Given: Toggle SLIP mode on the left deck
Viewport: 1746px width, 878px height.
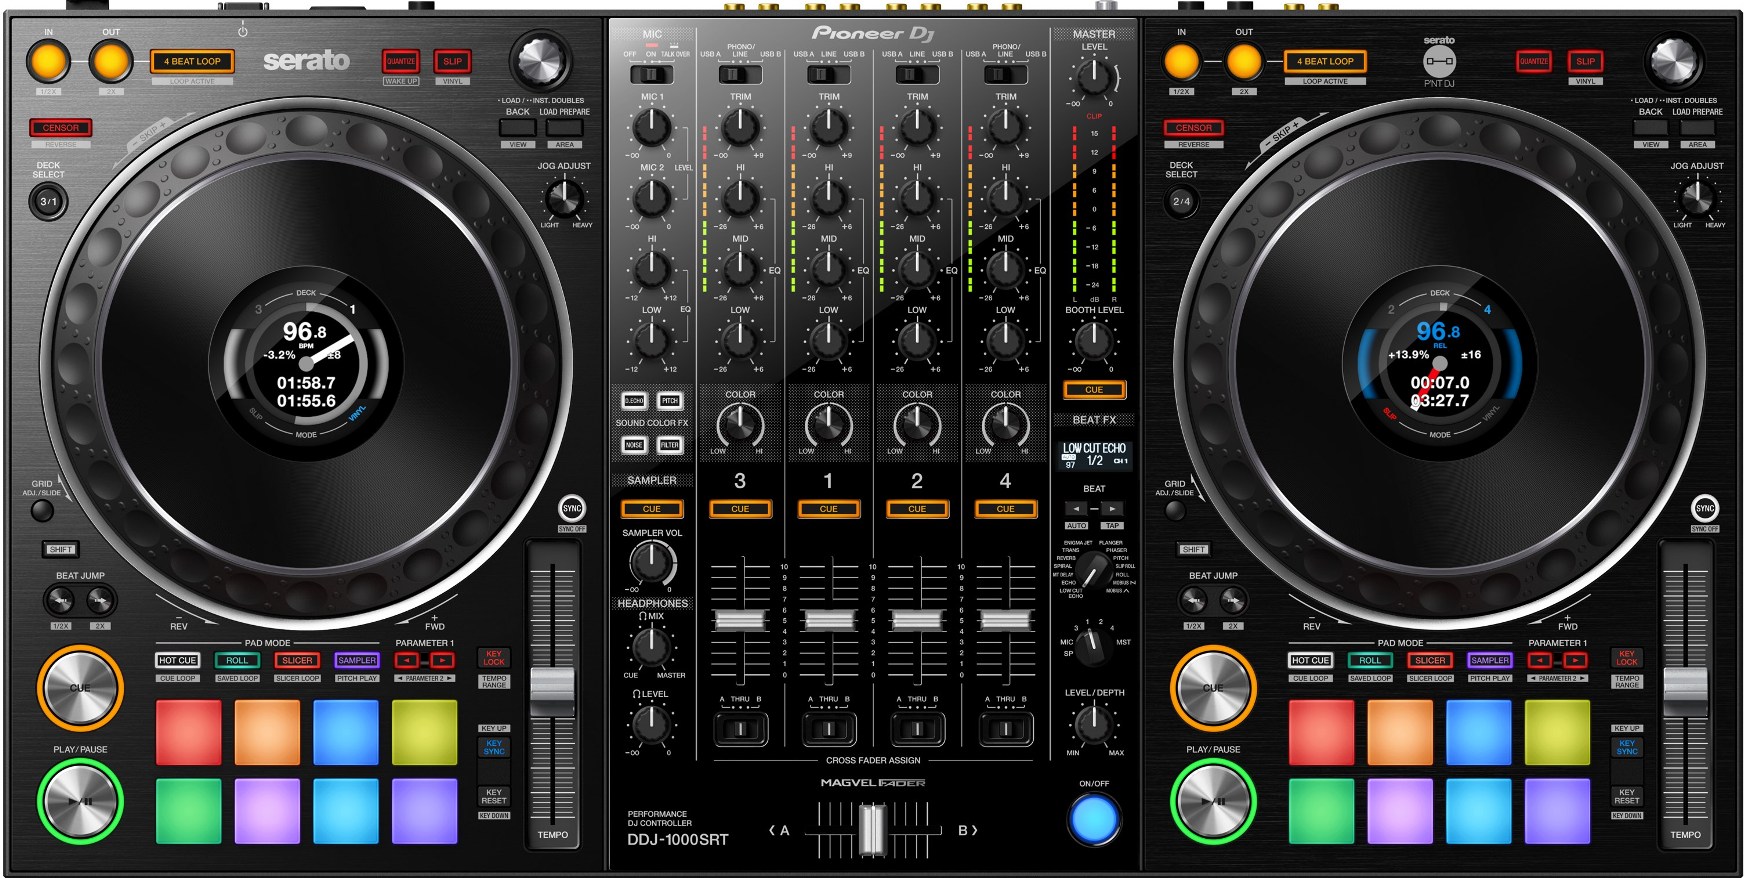Looking at the screenshot, I should [x=452, y=62].
